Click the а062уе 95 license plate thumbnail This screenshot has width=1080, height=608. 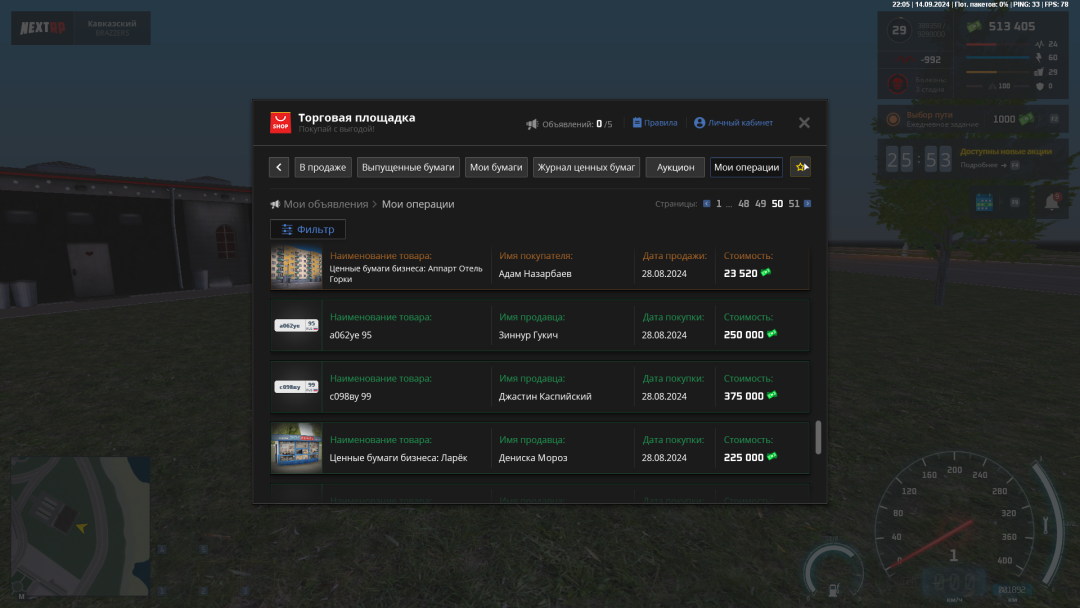coord(296,325)
